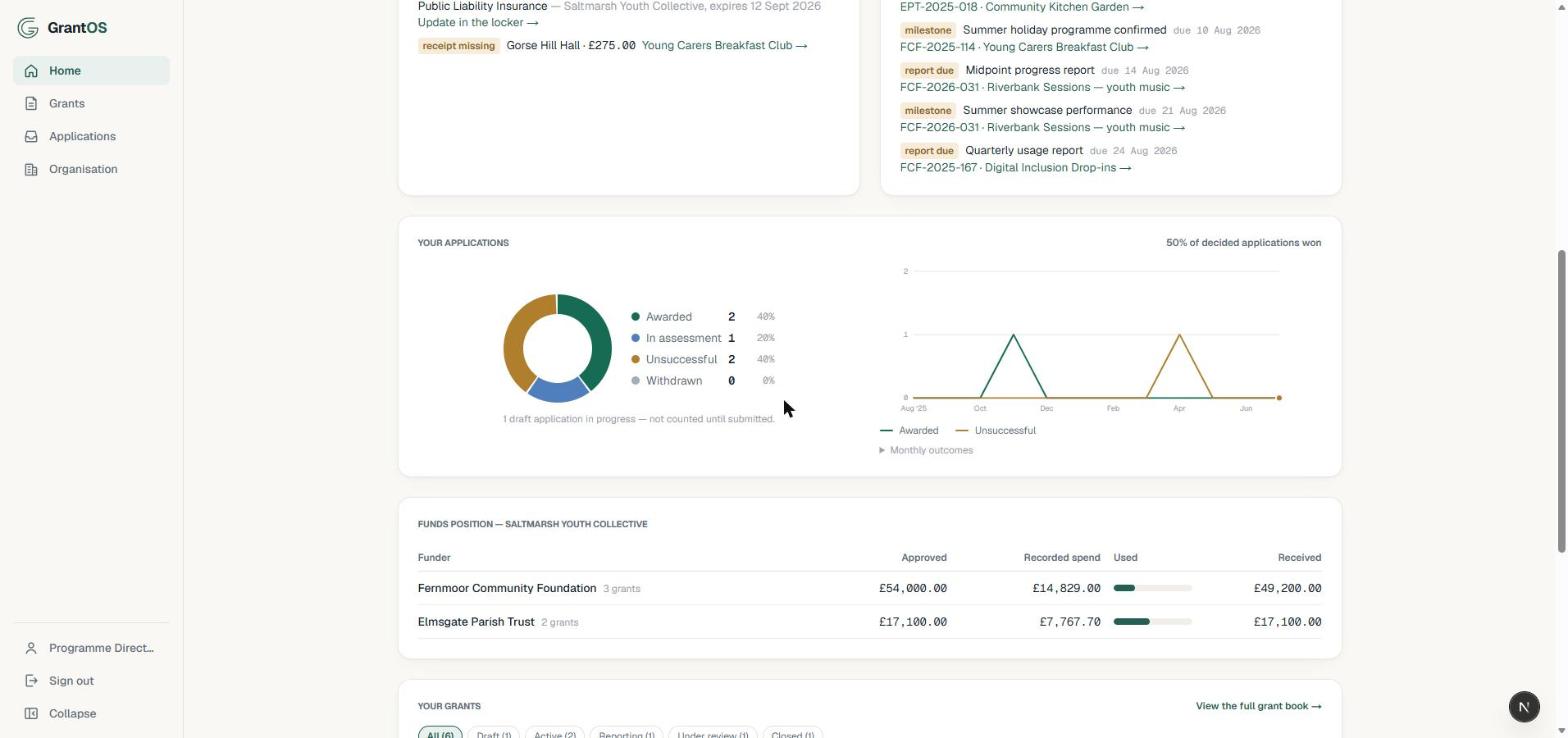Open Applications via its inbox icon
The width and height of the screenshot is (1568, 738).
[x=31, y=137]
